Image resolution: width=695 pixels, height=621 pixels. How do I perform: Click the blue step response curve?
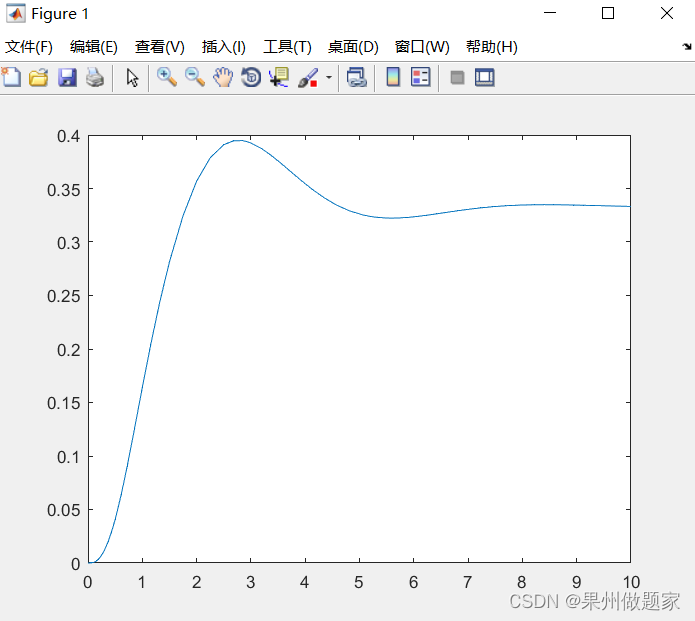click(x=305, y=184)
